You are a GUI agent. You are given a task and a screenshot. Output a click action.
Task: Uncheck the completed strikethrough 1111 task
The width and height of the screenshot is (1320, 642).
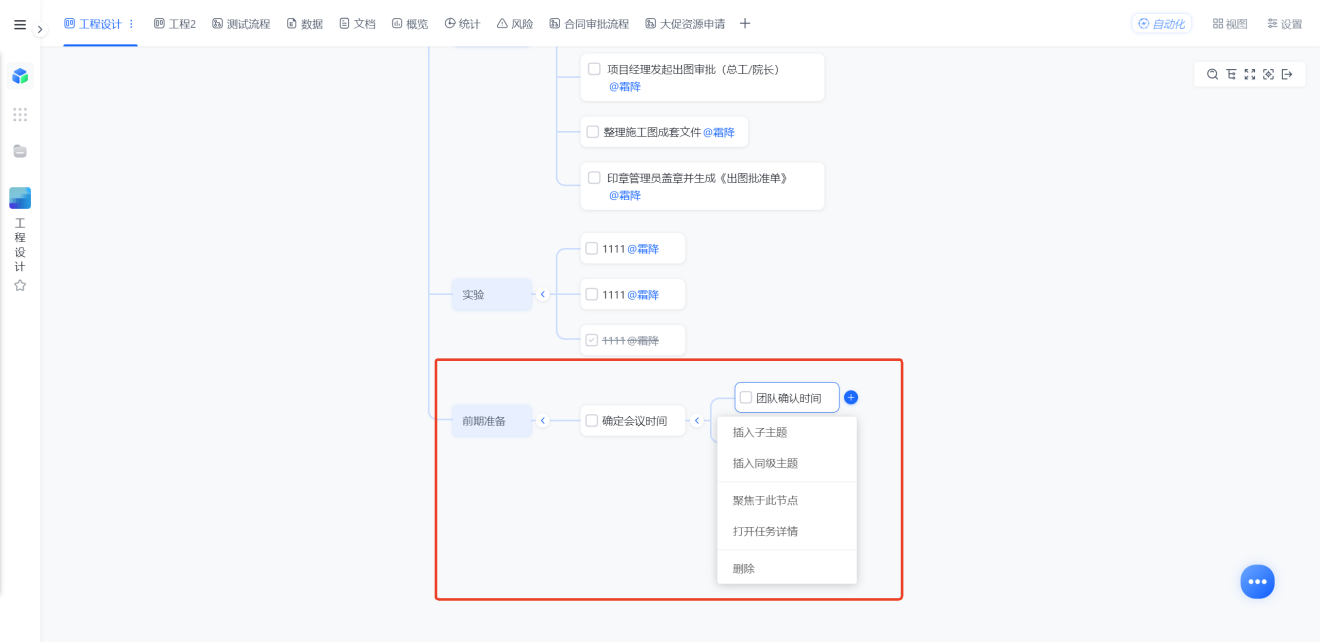tap(592, 340)
